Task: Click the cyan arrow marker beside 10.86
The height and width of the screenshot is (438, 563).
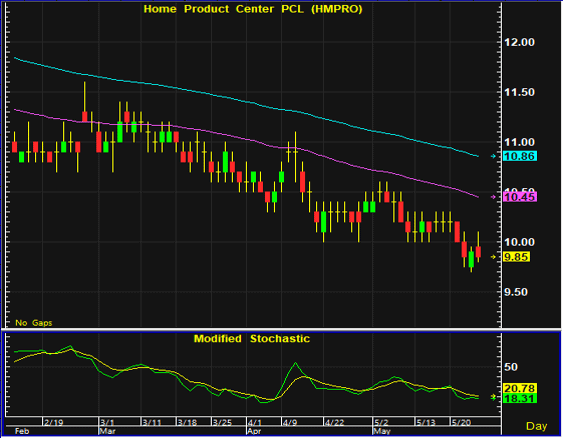Action: click(493, 156)
